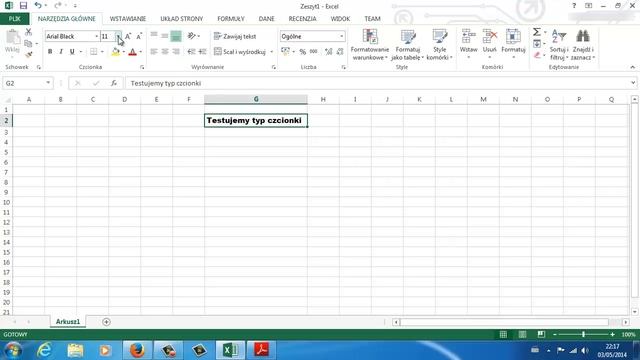This screenshot has height=360, width=640.
Task: Expand the formula bar
Action: click(633, 83)
